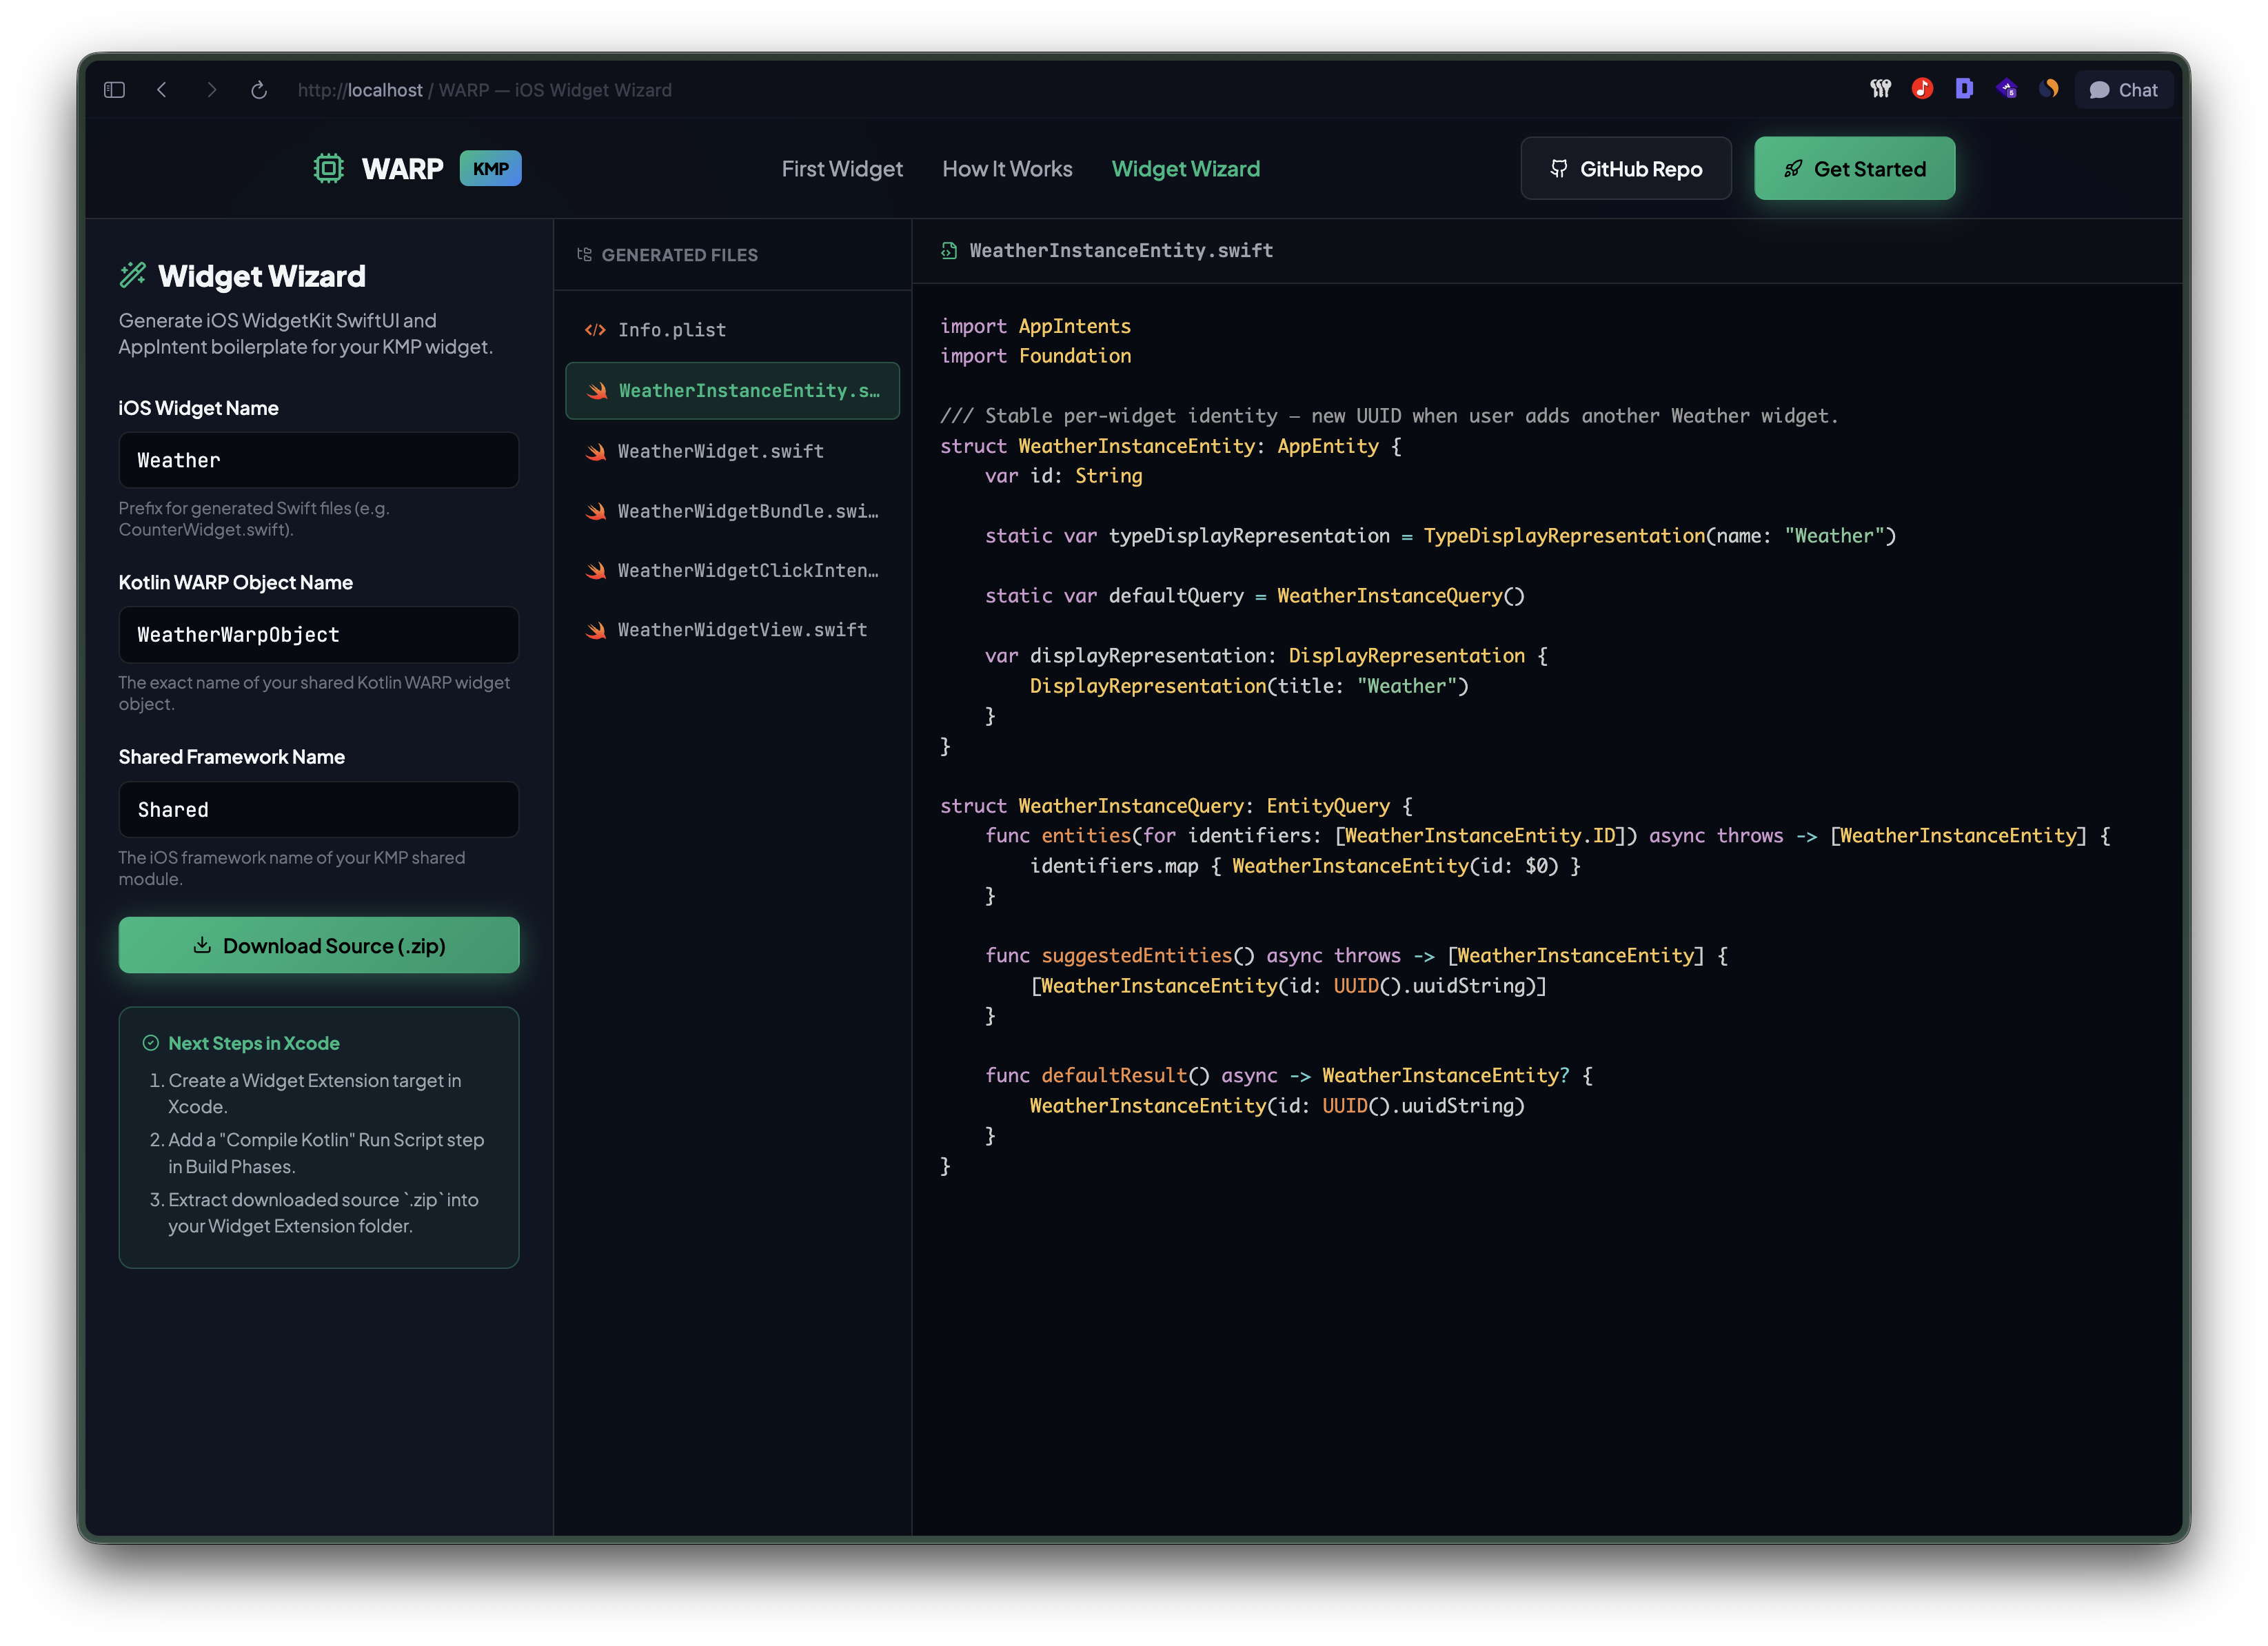
Task: Click the Swift icon next to WeatherWidgetView.swift
Action: coord(596,630)
